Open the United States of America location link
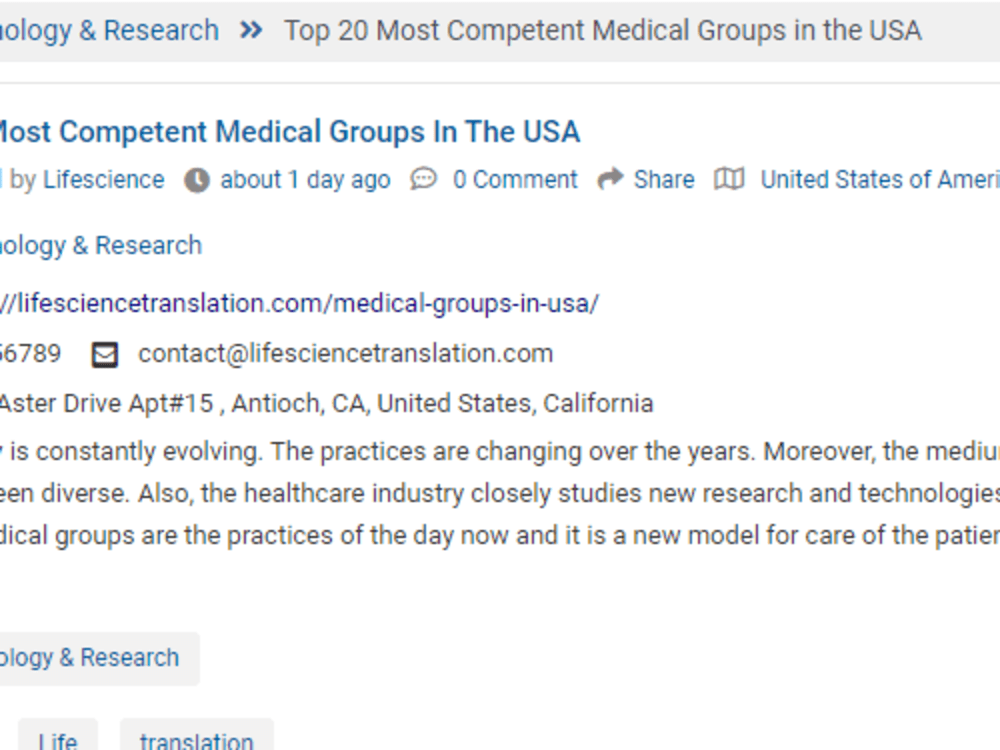 tap(880, 180)
